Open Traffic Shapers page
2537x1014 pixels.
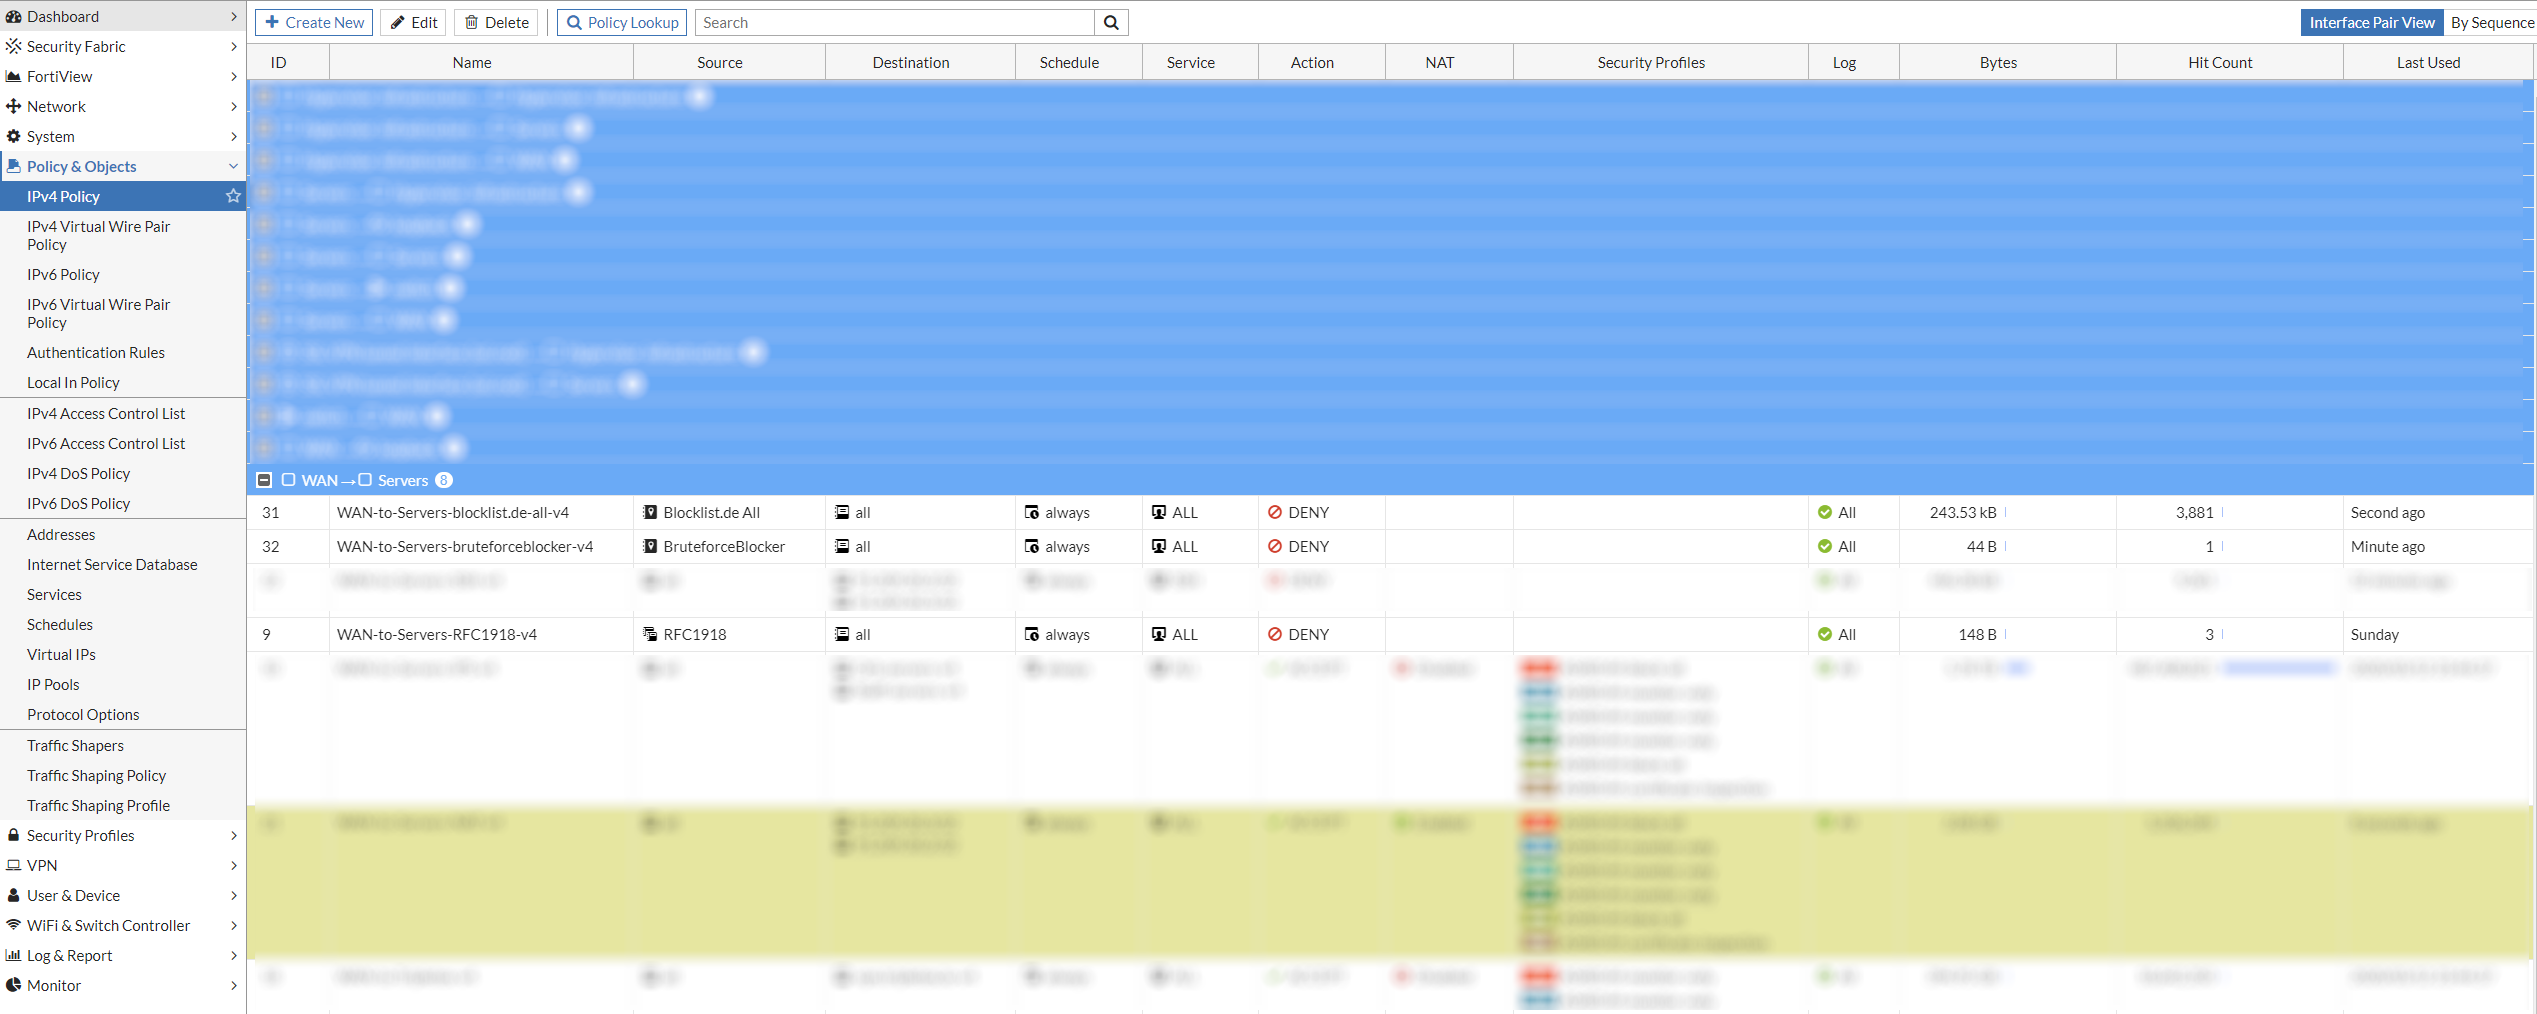(x=75, y=746)
